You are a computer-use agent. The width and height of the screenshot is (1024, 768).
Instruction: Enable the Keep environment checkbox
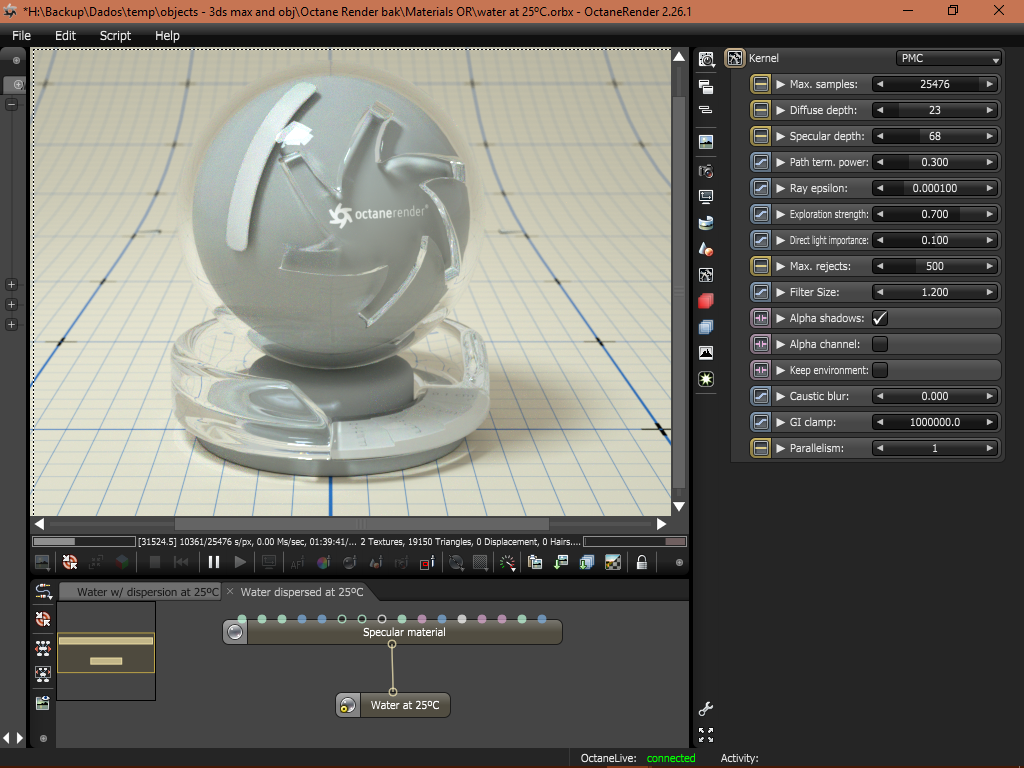(880, 370)
